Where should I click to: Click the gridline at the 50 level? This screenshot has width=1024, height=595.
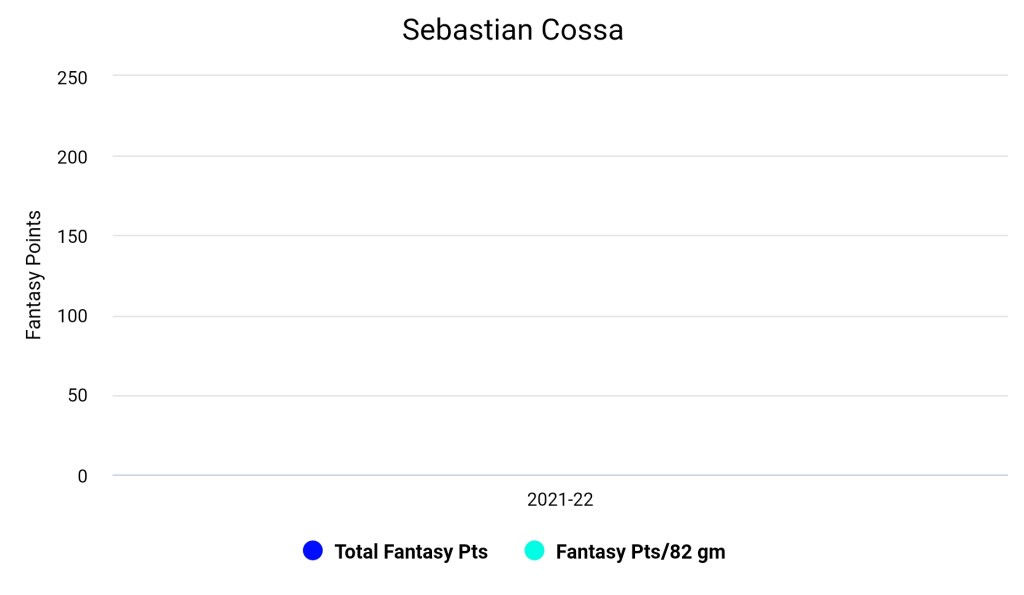coord(560,395)
